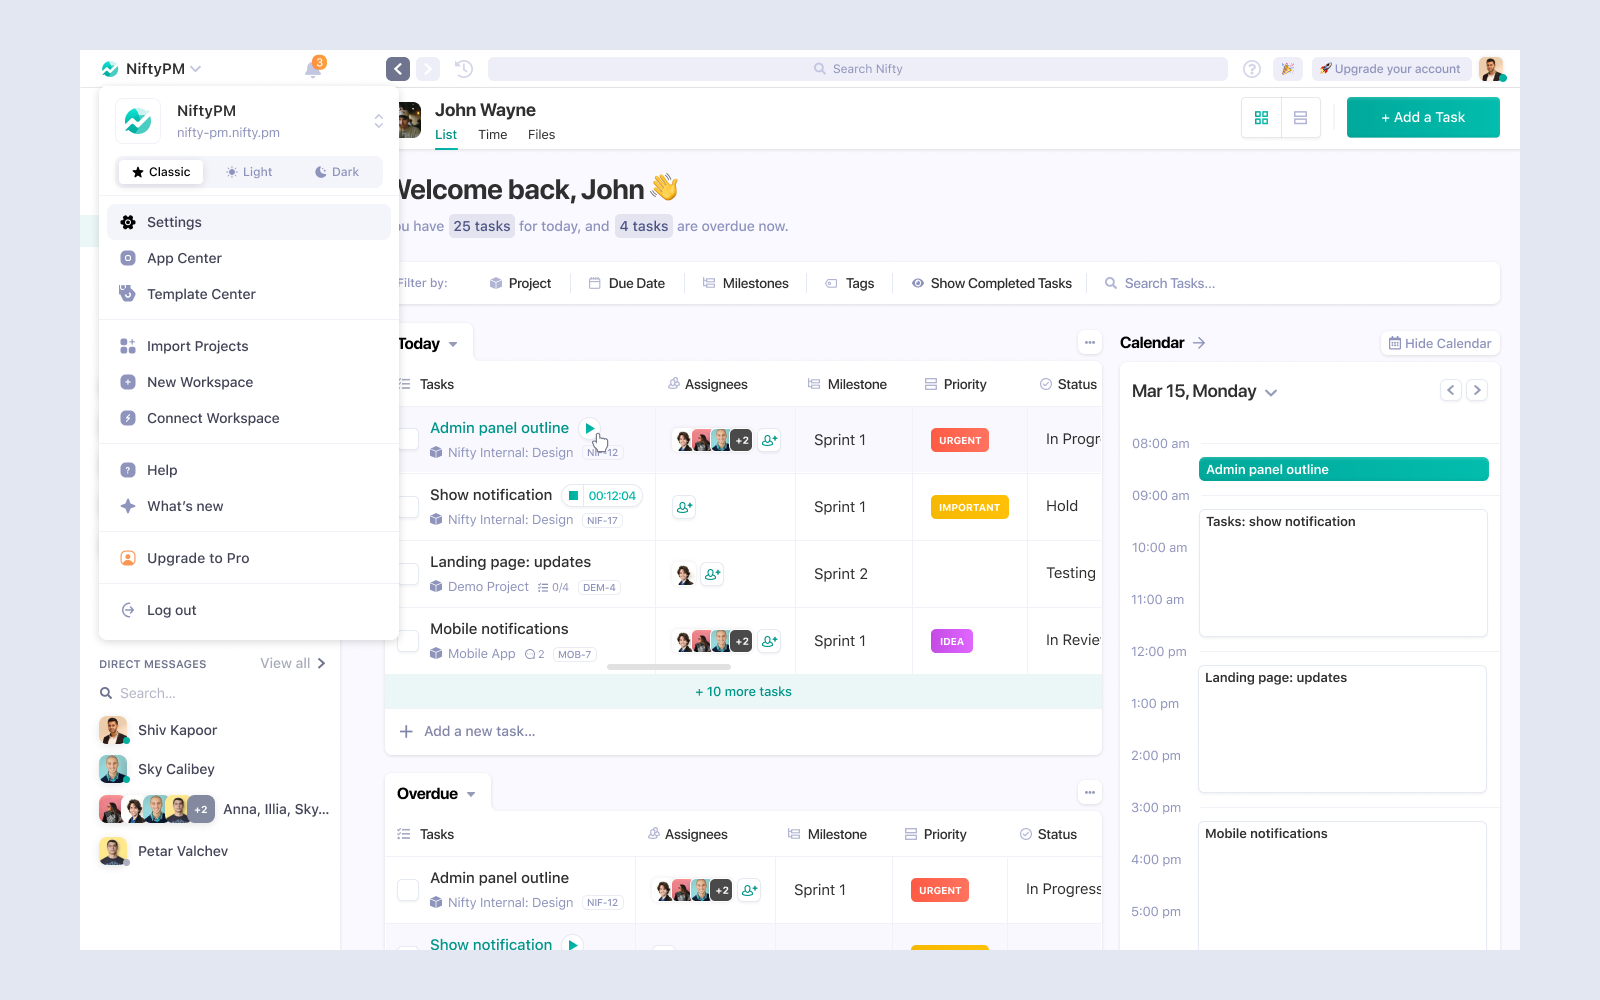Click the celebration icon in the top bar
Screen dimensions: 1600x1000
click(1287, 68)
